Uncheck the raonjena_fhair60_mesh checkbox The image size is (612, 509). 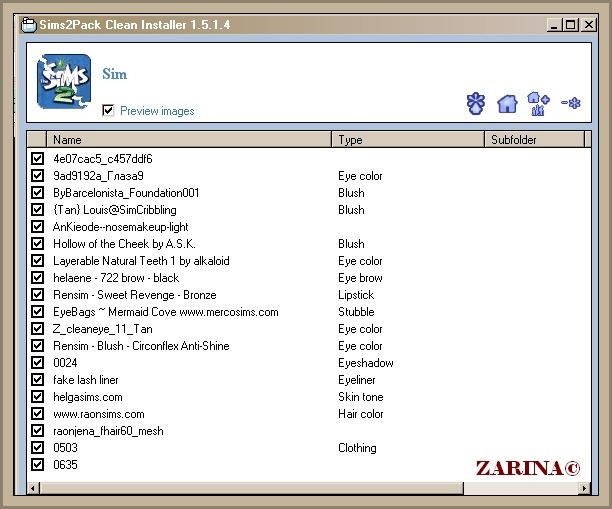37,431
